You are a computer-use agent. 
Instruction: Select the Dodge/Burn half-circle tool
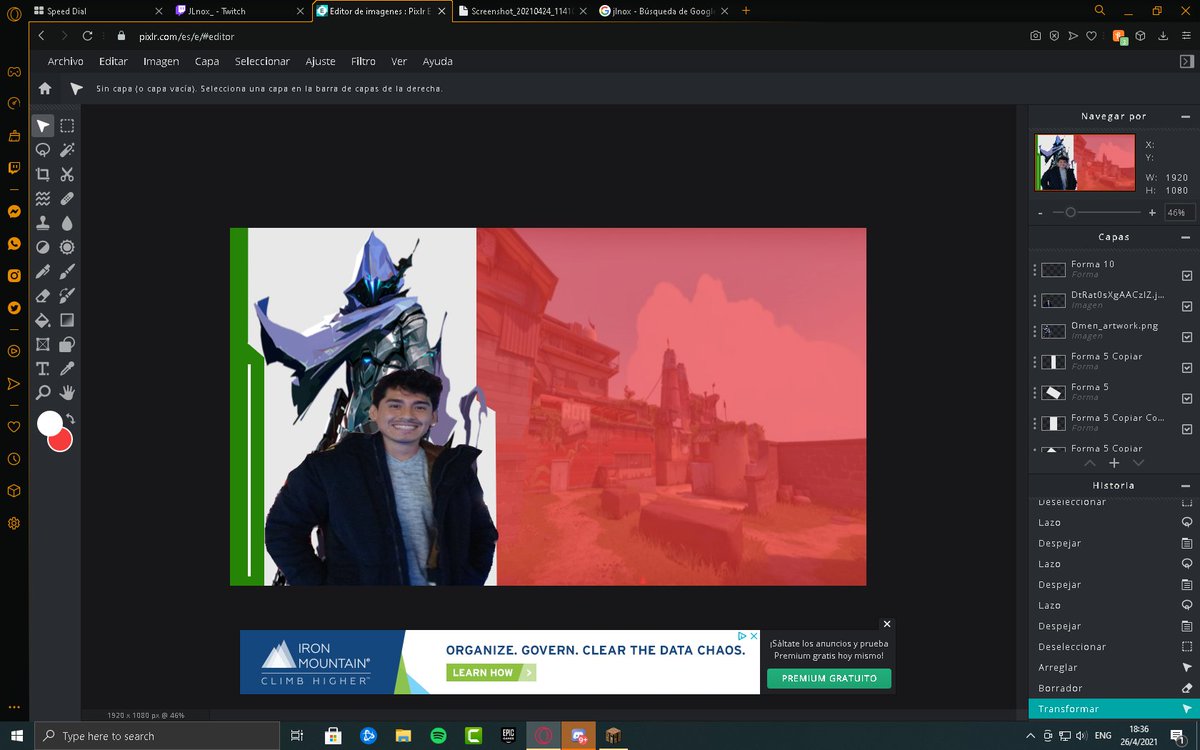point(43,247)
